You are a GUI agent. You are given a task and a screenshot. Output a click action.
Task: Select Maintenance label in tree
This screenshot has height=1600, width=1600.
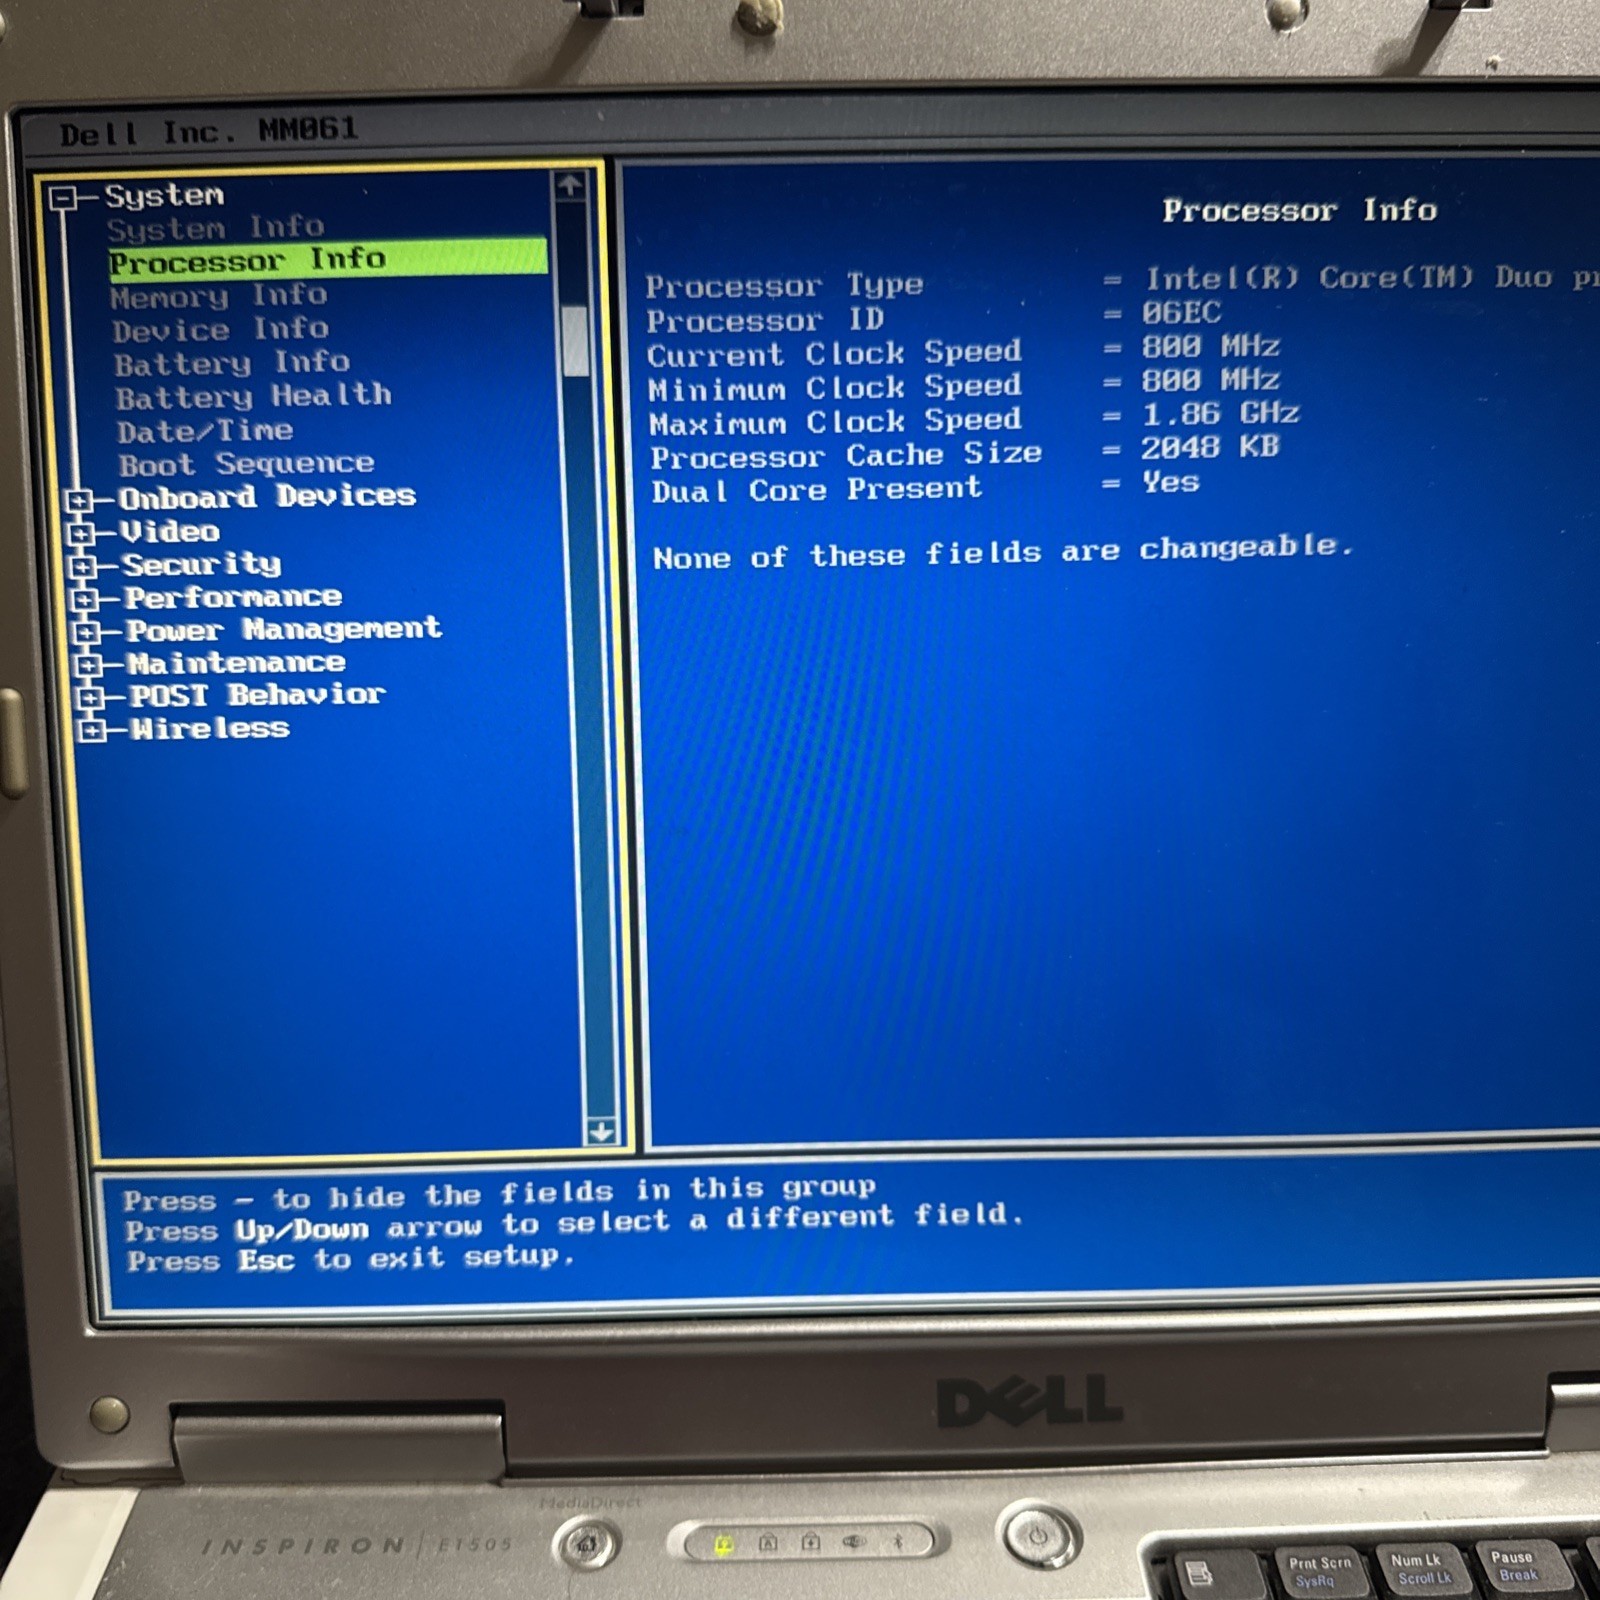click(x=237, y=662)
